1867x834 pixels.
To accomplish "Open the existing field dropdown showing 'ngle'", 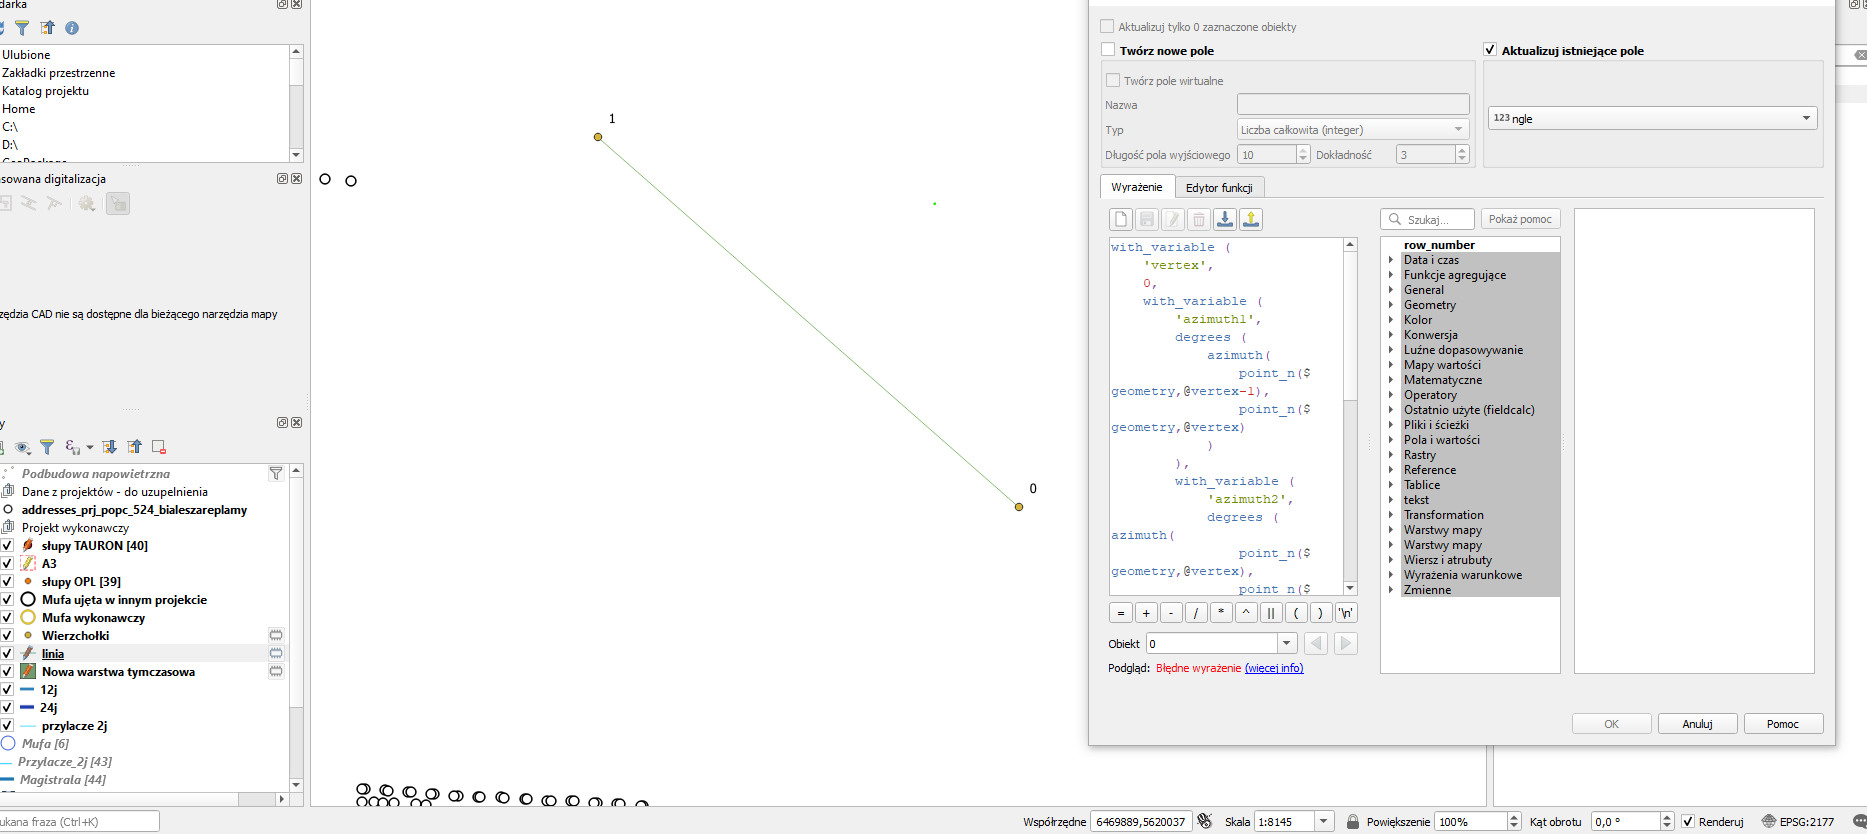I will click(x=1652, y=118).
